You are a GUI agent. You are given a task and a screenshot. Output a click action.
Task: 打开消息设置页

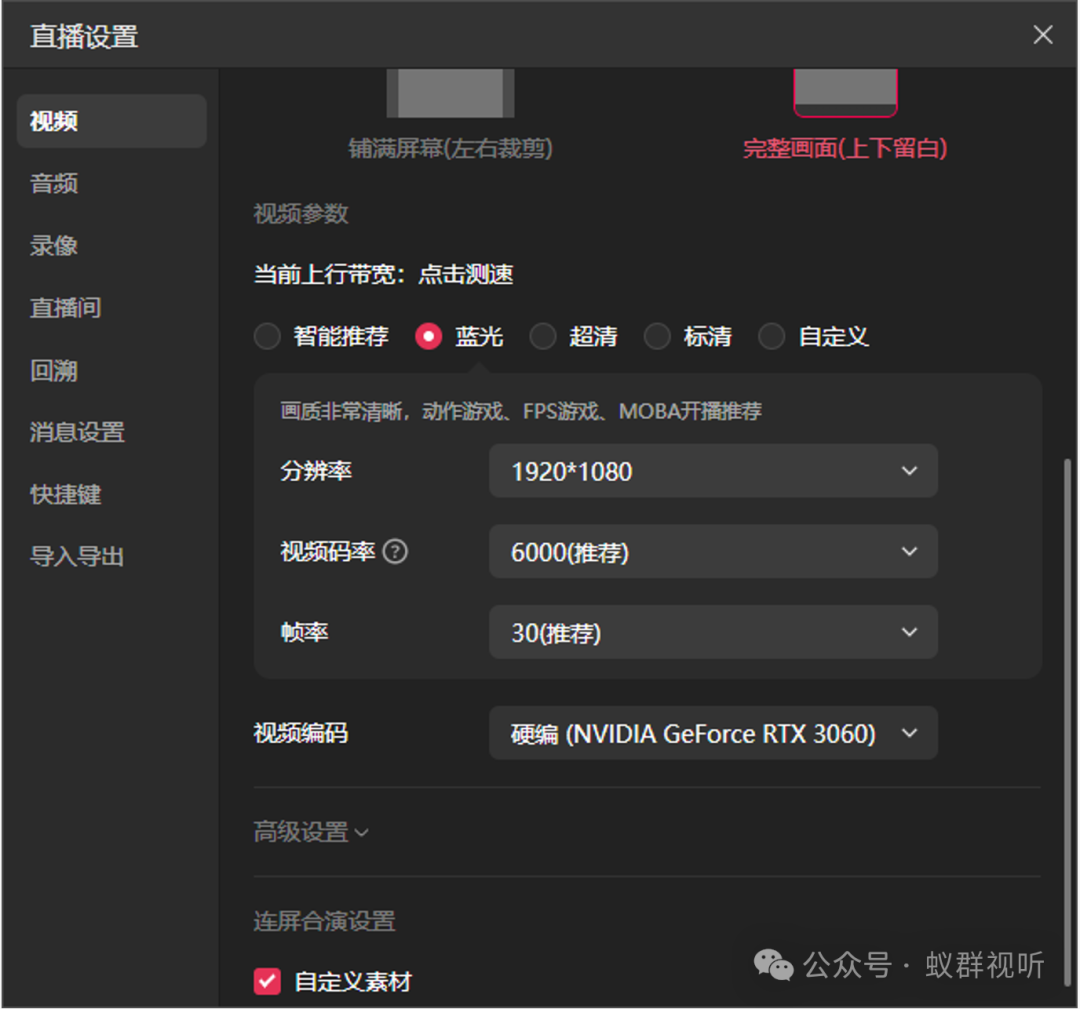coord(78,432)
